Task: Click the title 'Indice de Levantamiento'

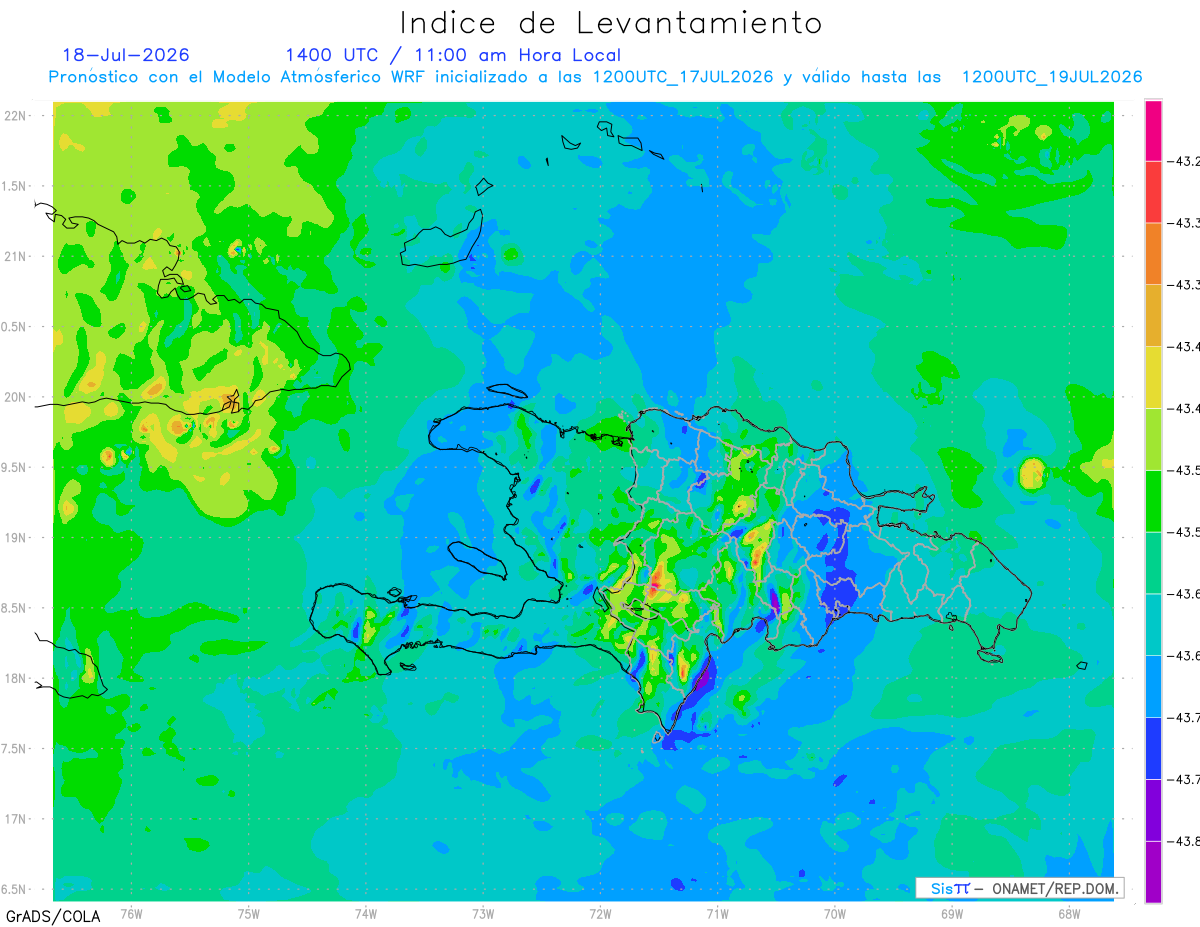Action: pyautogui.click(x=610, y=23)
